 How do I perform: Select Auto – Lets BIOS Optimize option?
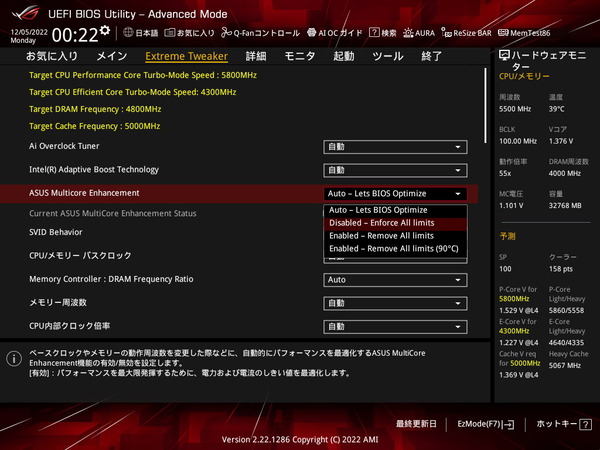click(x=395, y=210)
